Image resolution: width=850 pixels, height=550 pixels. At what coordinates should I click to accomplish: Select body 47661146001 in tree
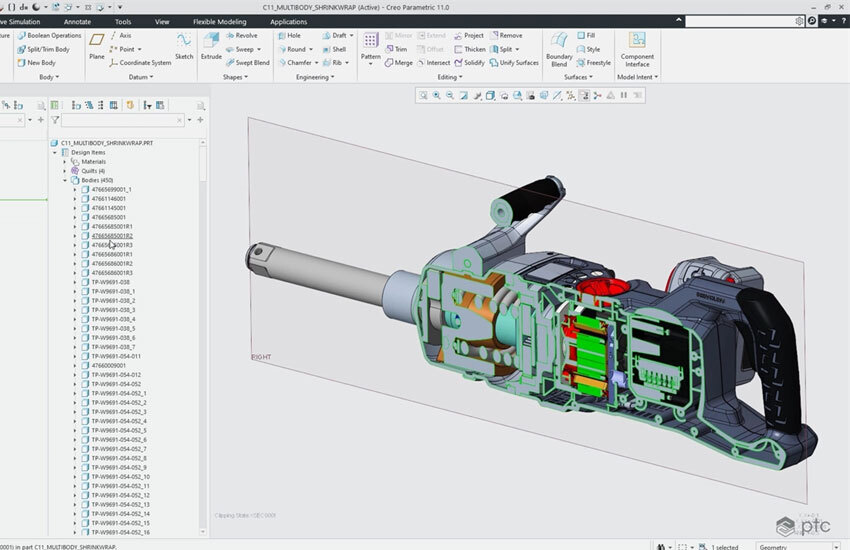click(x=108, y=198)
